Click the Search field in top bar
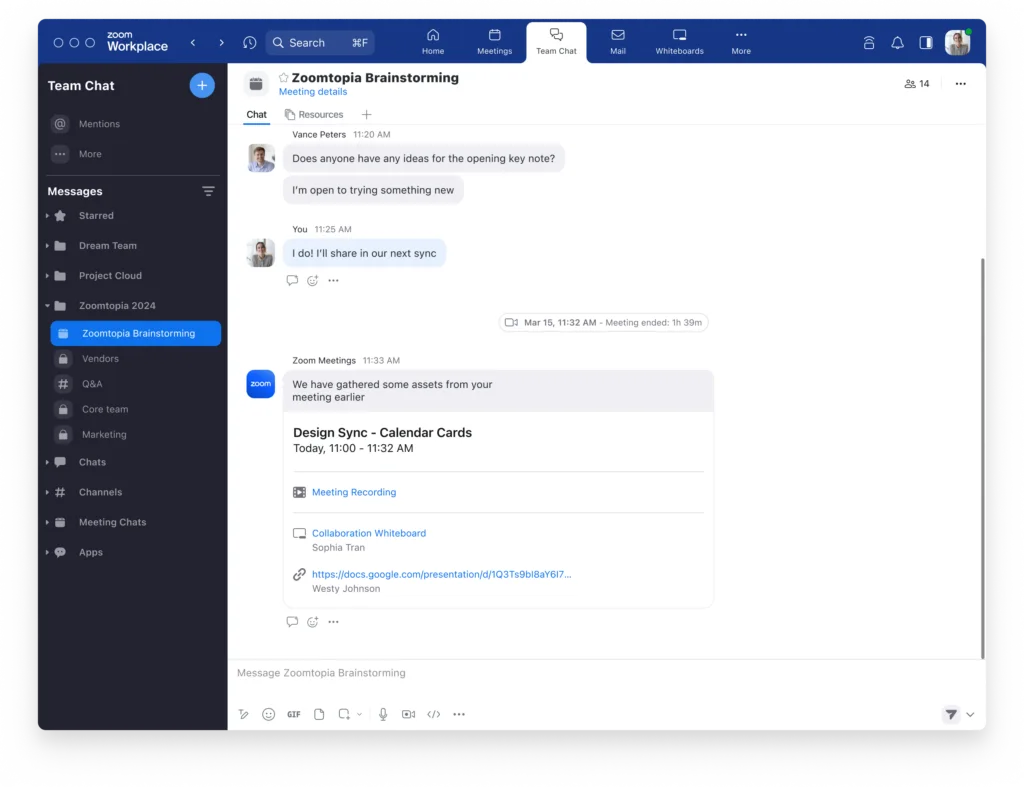1024x787 pixels. coord(320,42)
